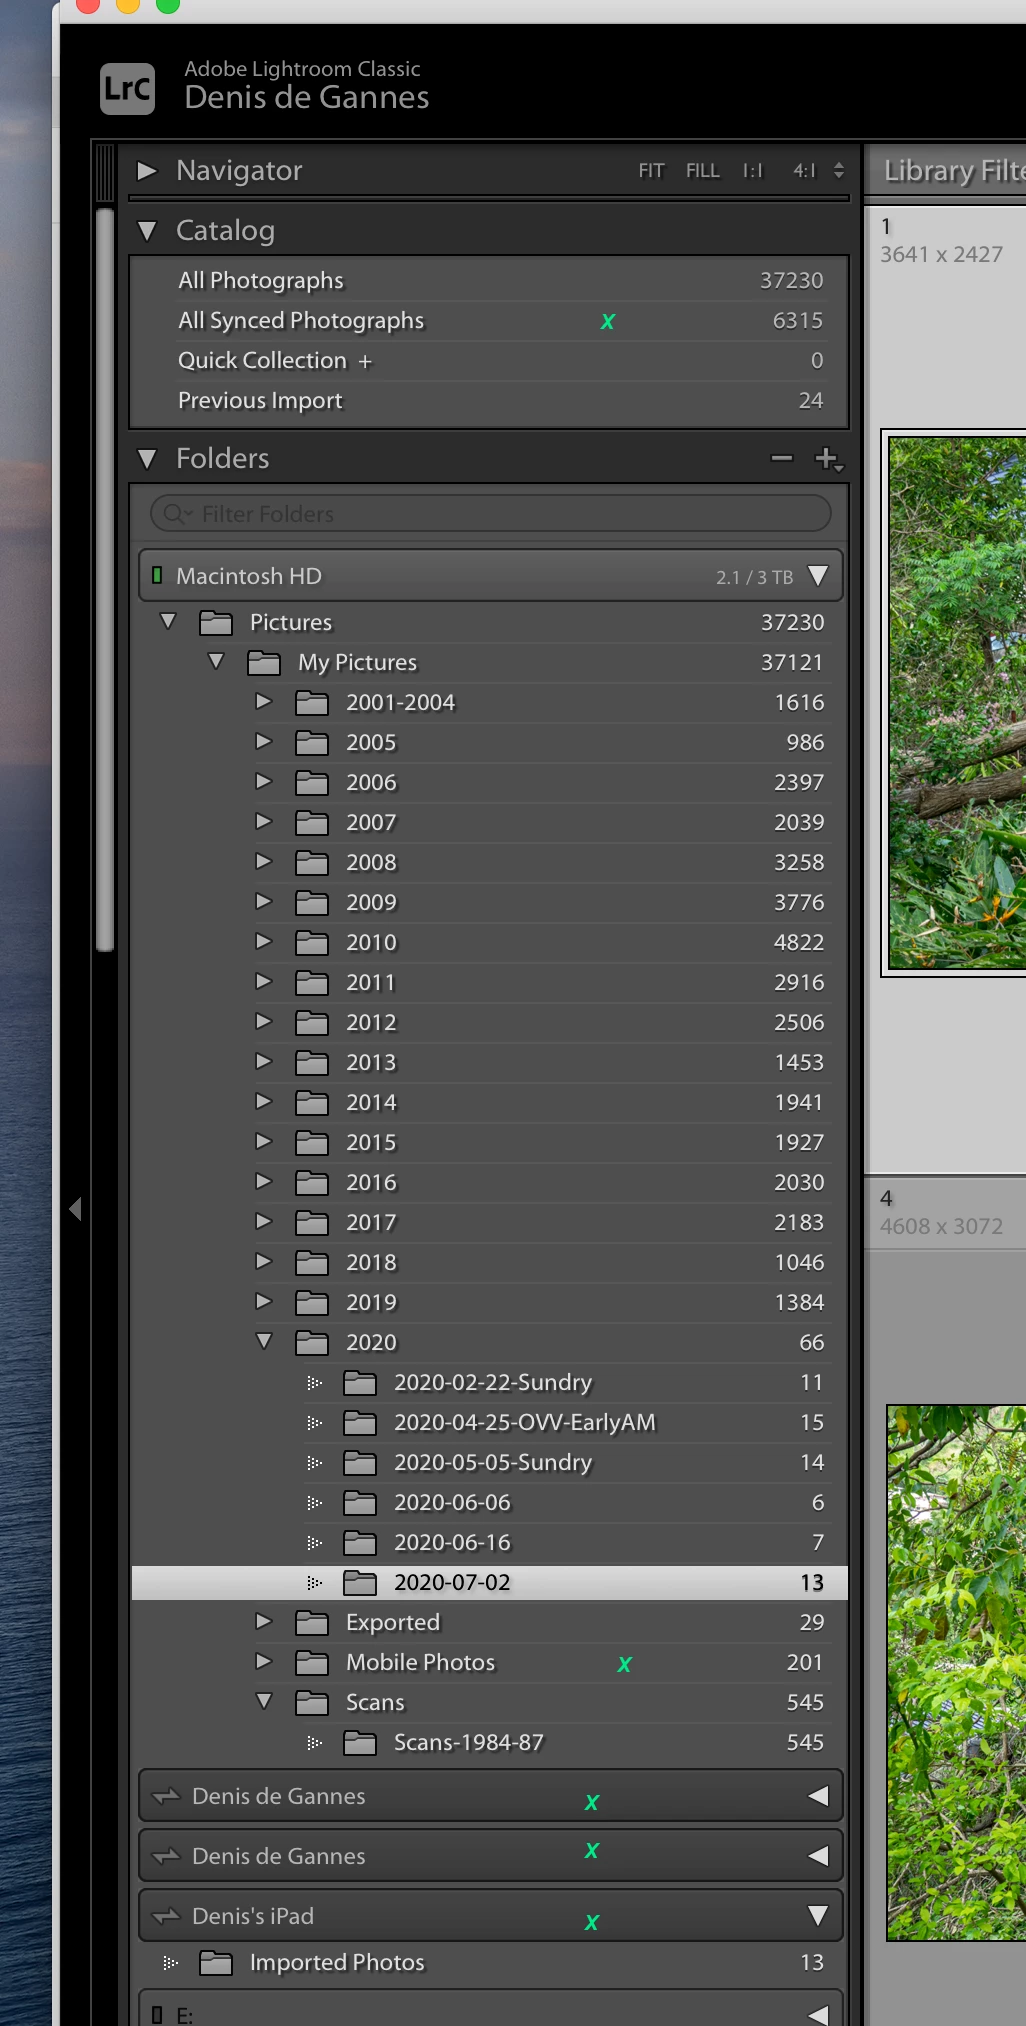Collapse the My Pictures folder

(x=216, y=662)
